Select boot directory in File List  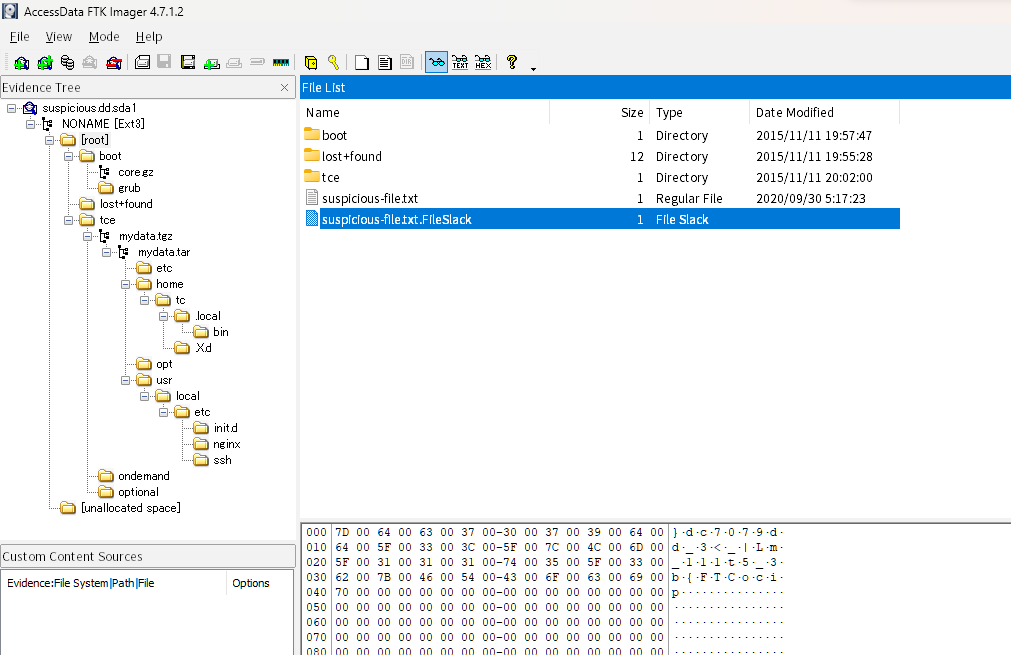(600, 135)
